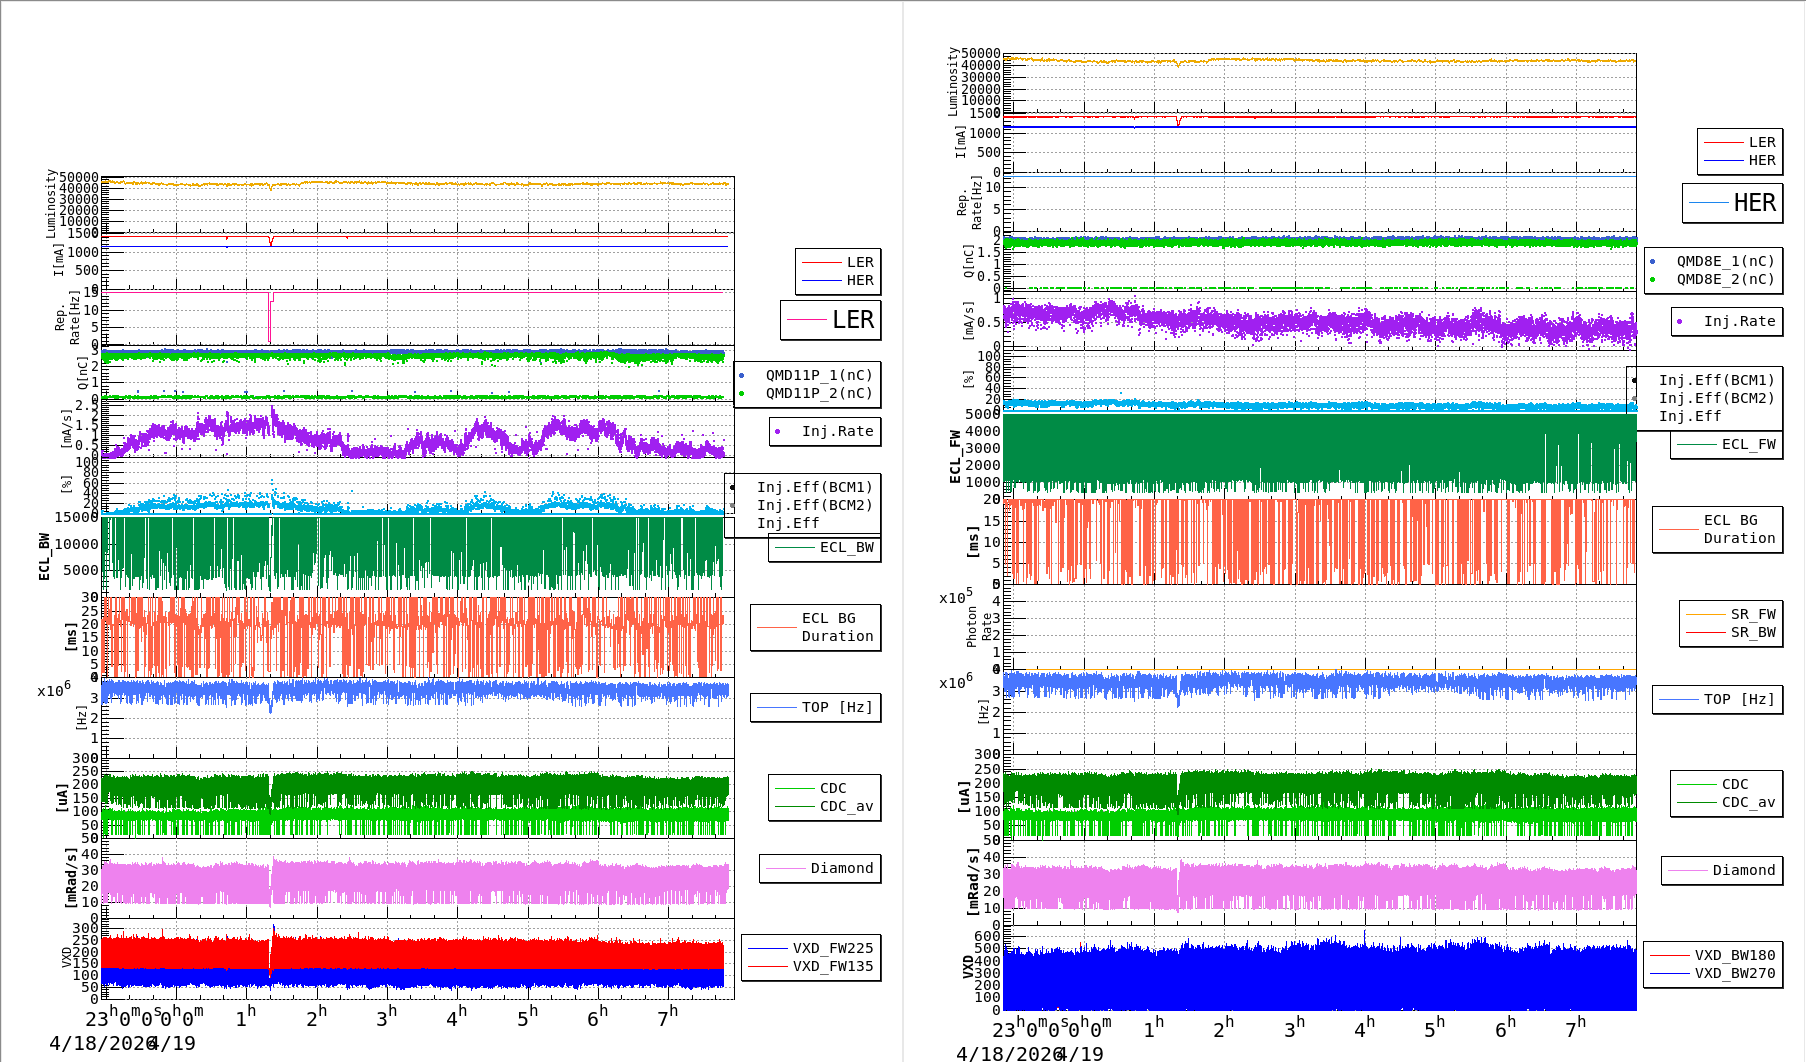Click the large HER rep. rate legend
The image size is (1806, 1062).
(1733, 203)
